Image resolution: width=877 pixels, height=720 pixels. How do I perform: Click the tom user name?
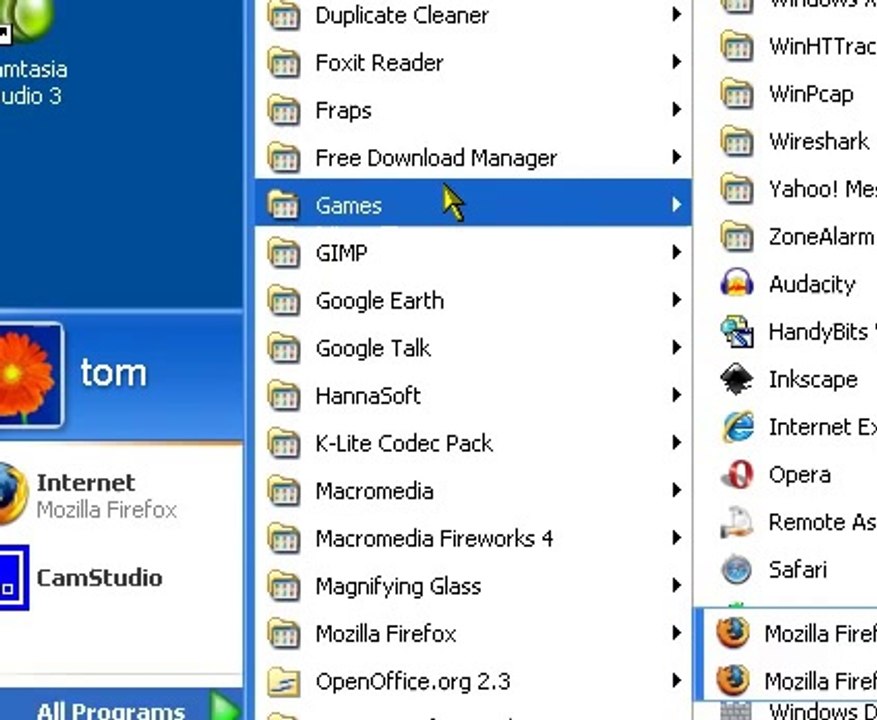[114, 373]
